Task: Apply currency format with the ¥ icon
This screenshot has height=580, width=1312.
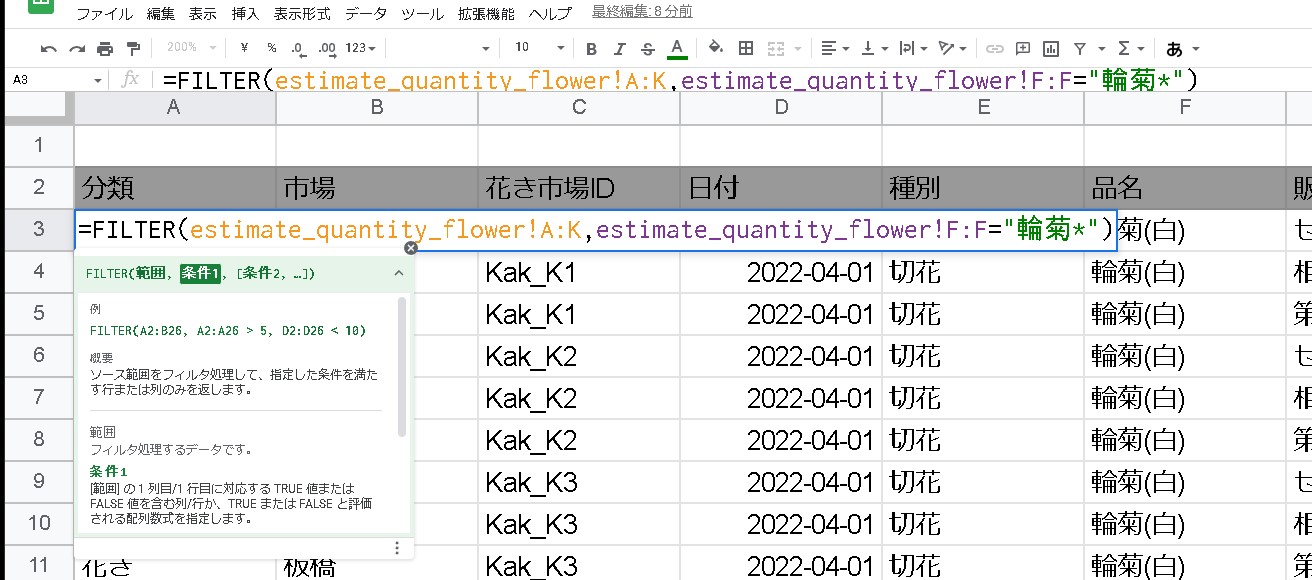Action: click(x=245, y=47)
